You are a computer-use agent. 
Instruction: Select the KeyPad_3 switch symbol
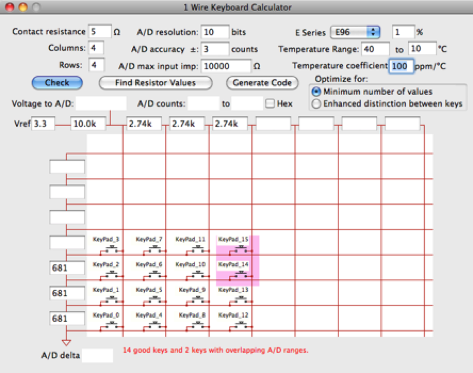(112, 249)
